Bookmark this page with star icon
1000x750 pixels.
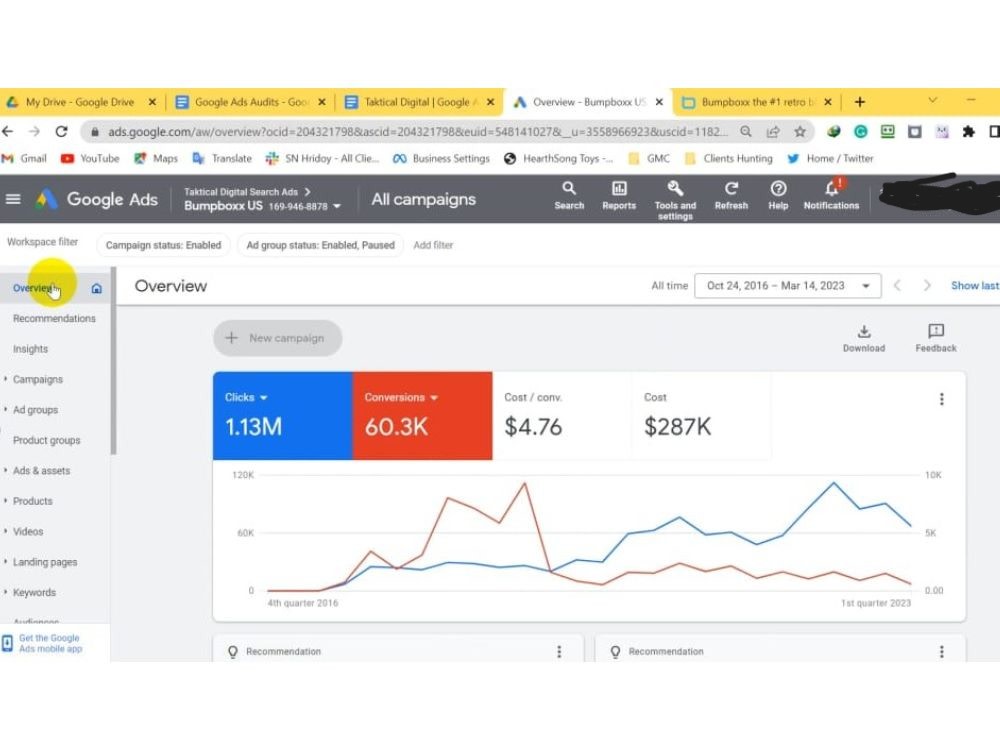[x=799, y=132]
